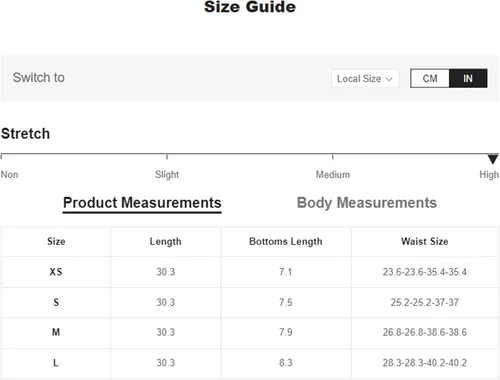Click the Medium stretch label
Image resolution: width=500 pixels, height=380 pixels.
333,174
